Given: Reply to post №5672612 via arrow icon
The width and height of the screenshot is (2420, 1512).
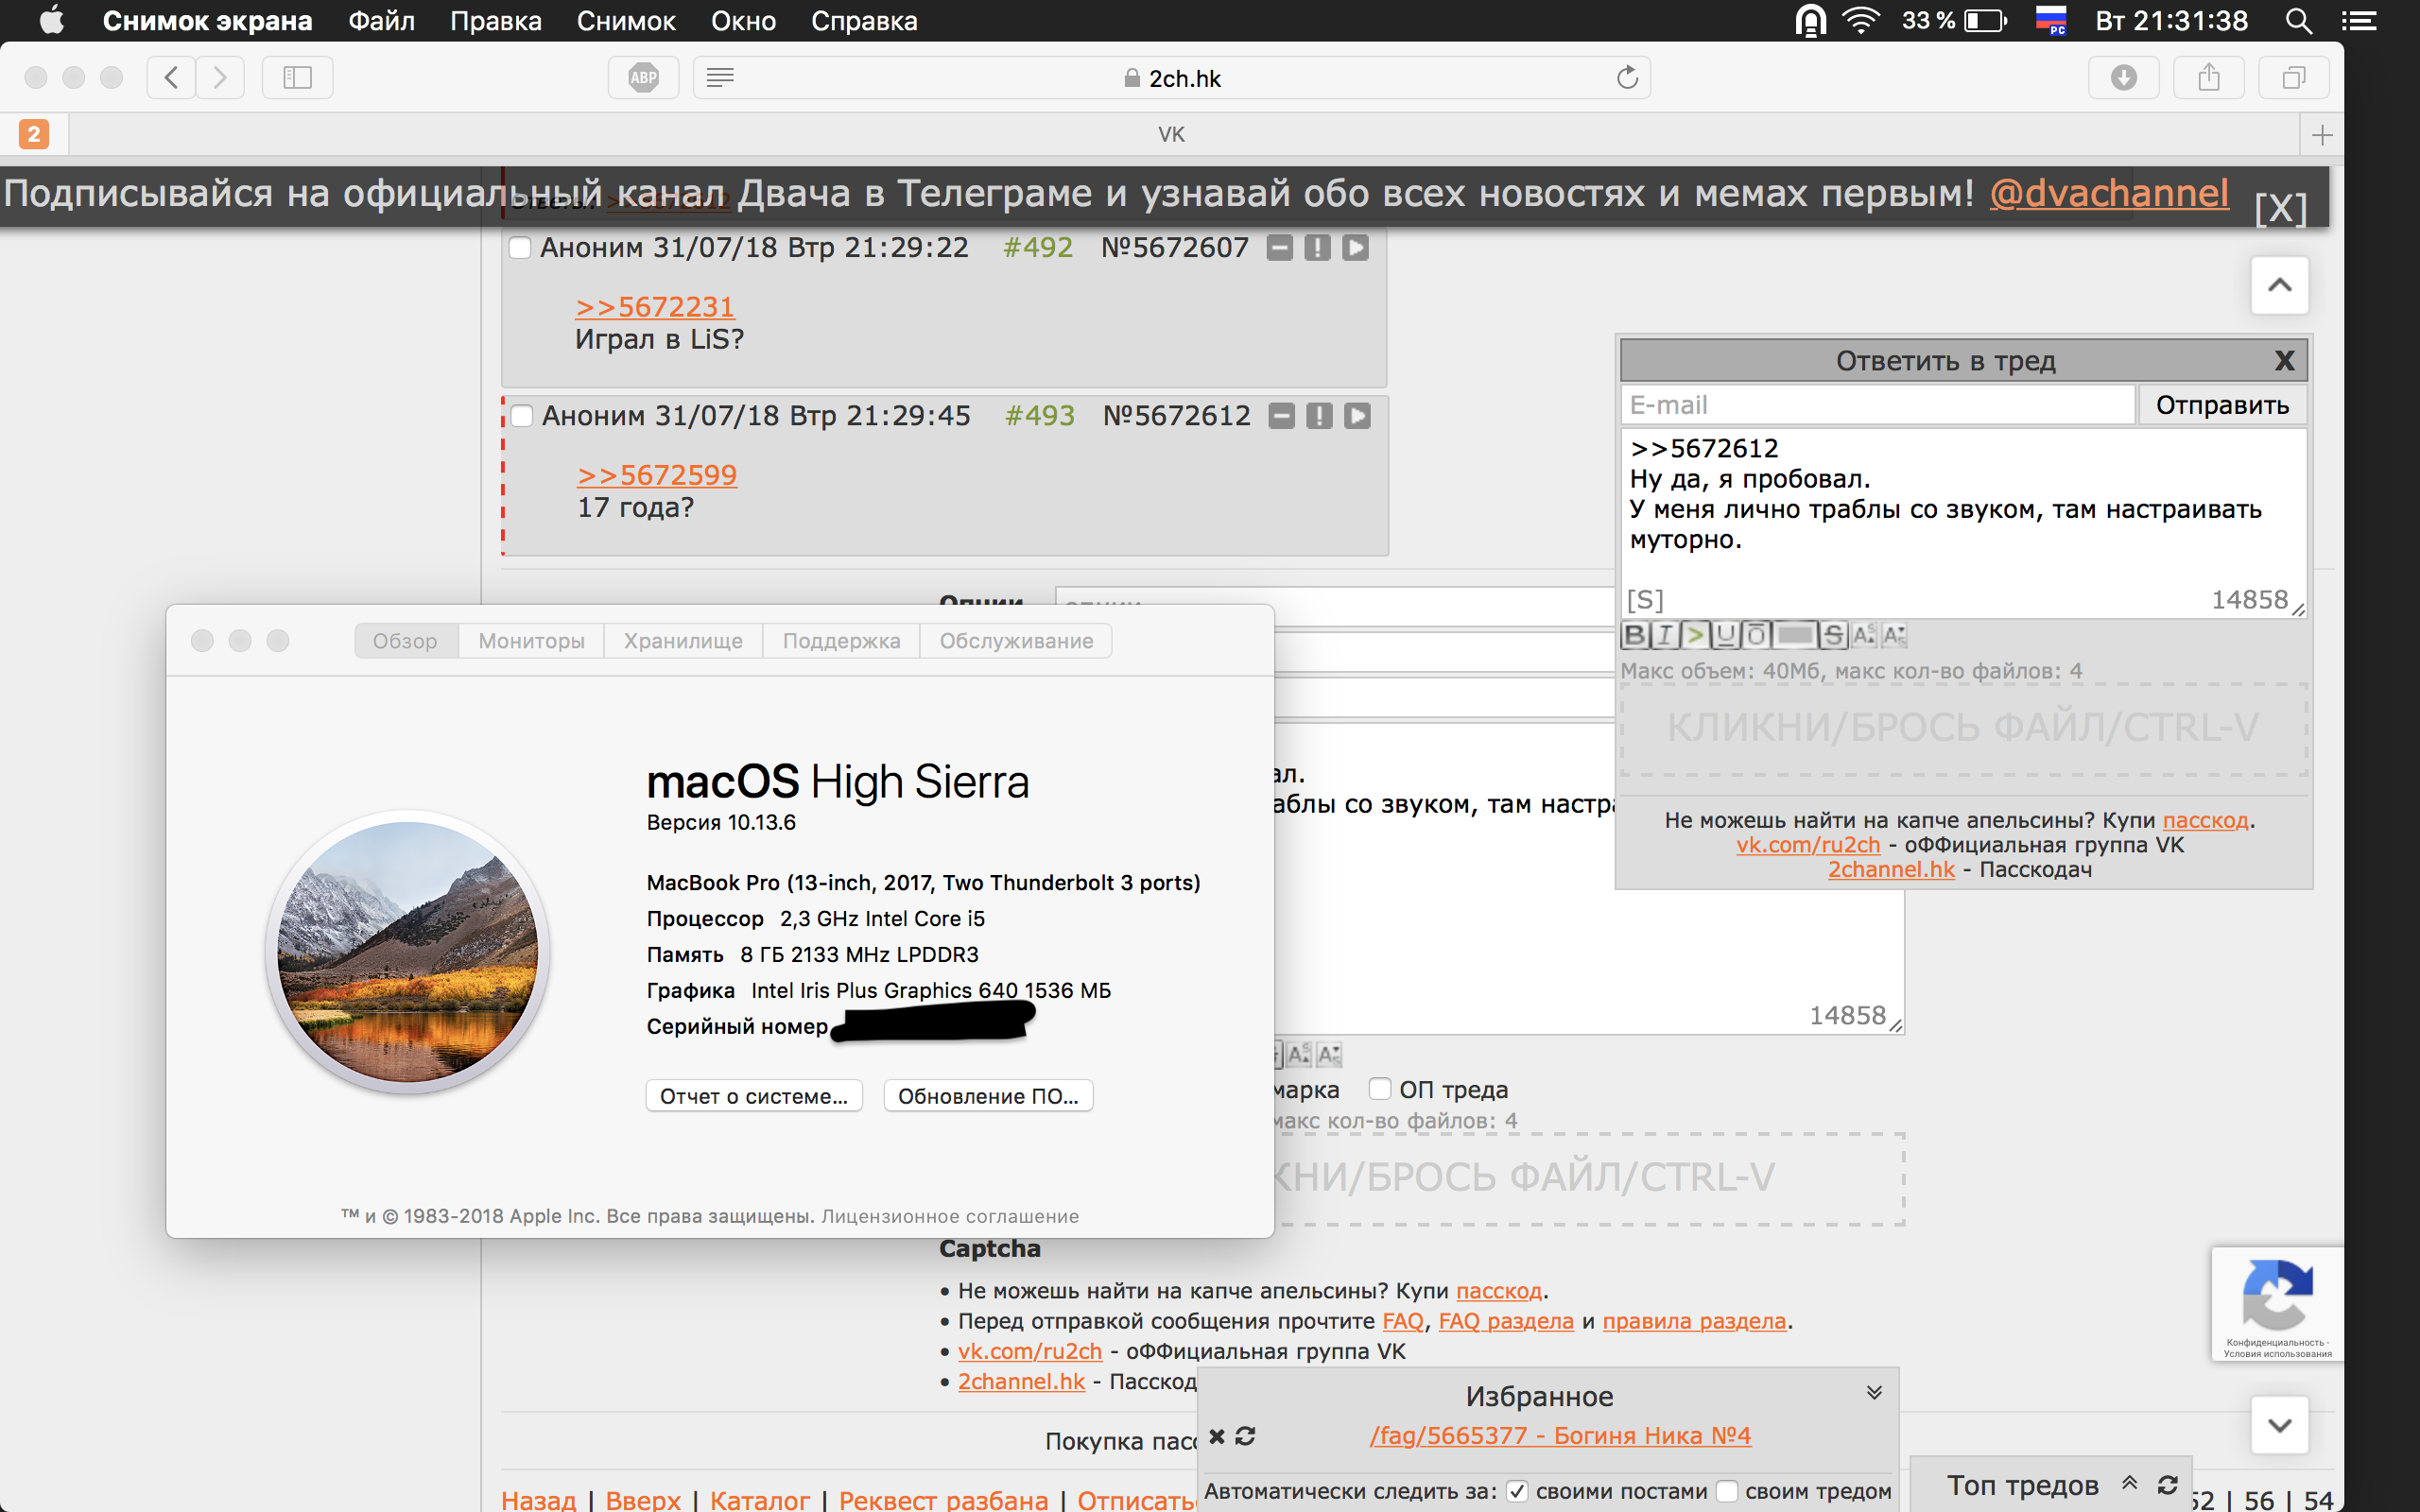Looking at the screenshot, I should [x=1357, y=415].
